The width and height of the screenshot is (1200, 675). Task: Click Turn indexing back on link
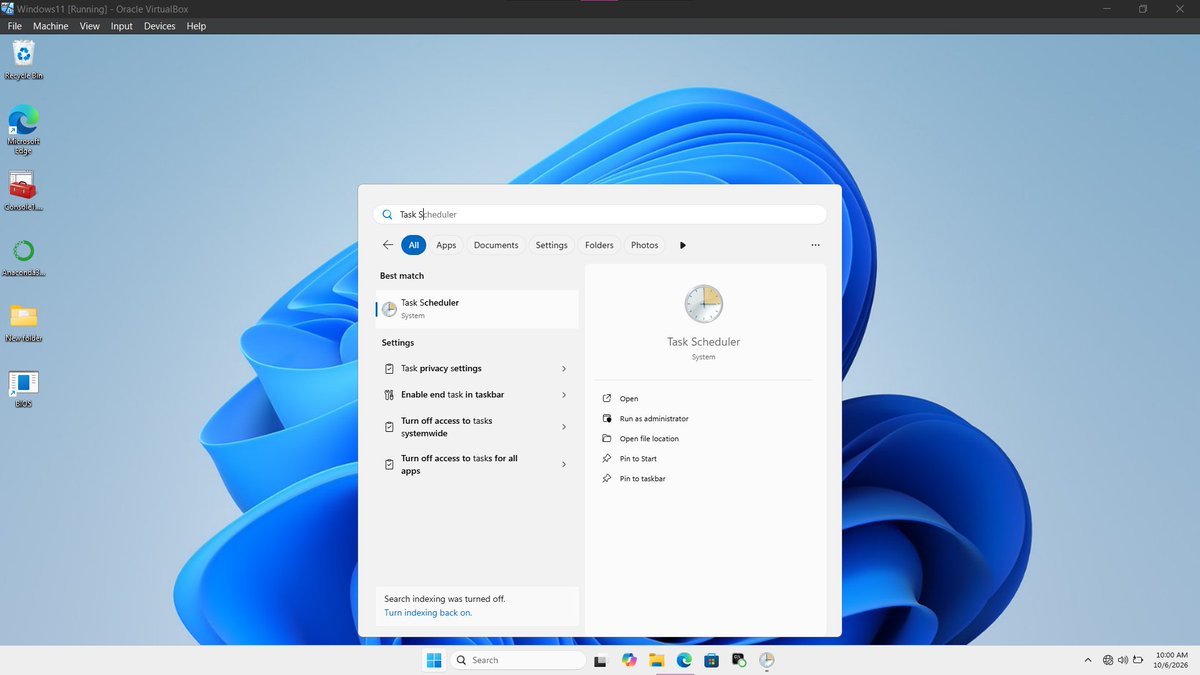coord(428,612)
